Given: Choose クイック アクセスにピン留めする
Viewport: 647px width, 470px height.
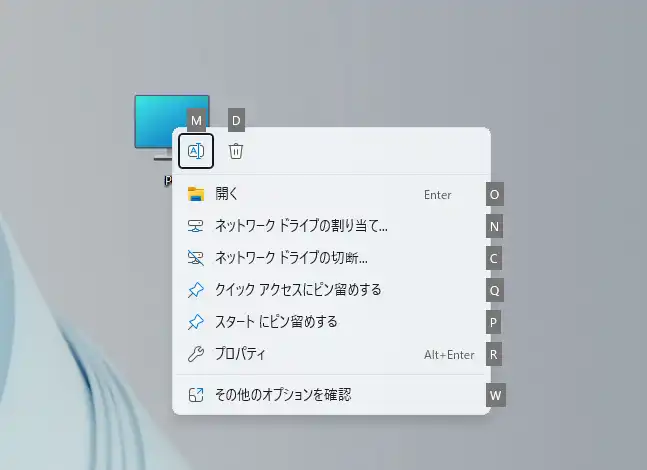Looking at the screenshot, I should coord(331,290).
